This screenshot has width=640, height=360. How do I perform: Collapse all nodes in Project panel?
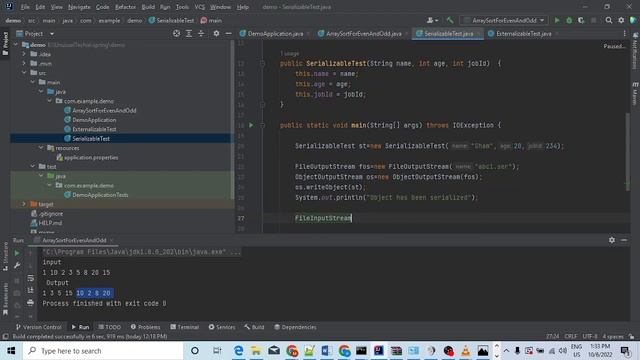(x=201, y=33)
